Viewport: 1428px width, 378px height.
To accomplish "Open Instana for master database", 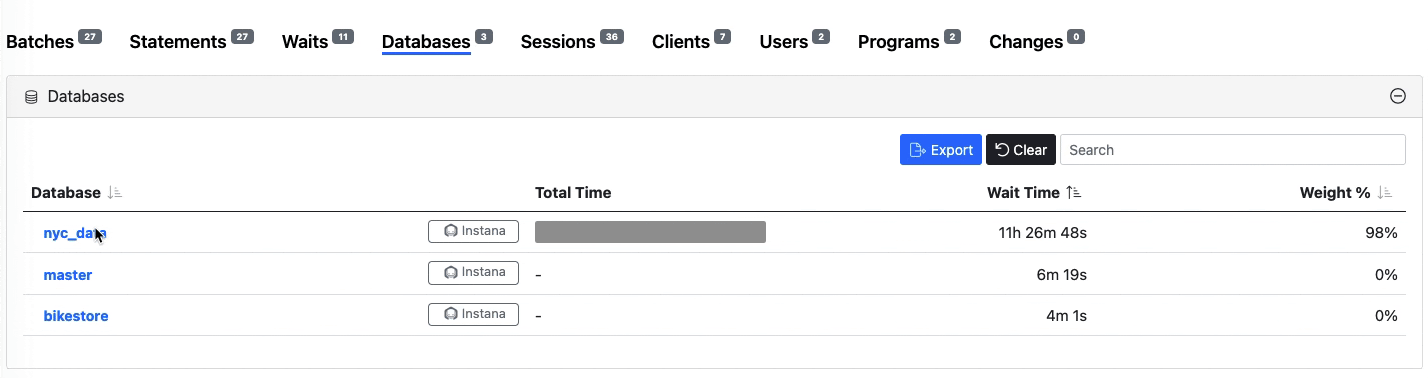I will (473, 273).
